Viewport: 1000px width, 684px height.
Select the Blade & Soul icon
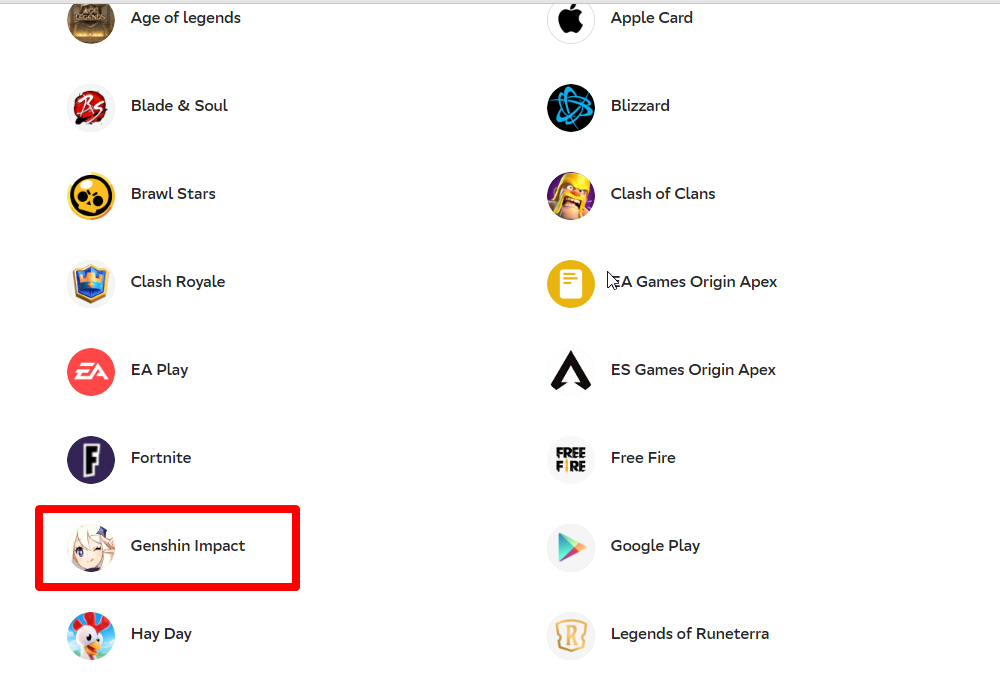tap(91, 108)
